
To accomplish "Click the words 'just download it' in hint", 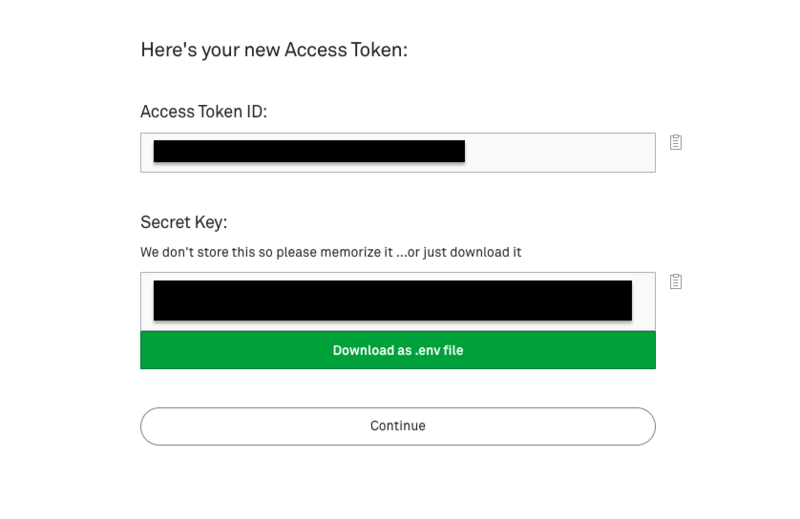I will click(x=472, y=252).
